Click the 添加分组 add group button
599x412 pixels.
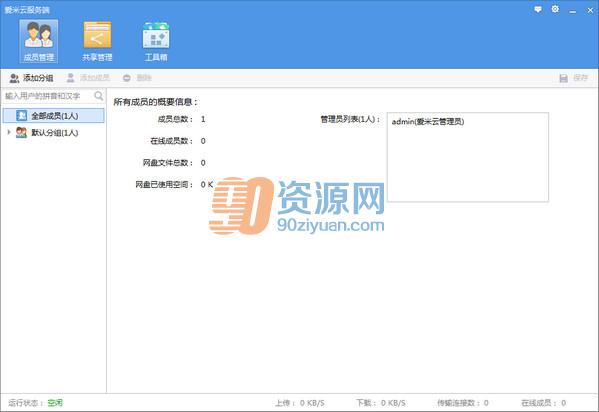pyautogui.click(x=31, y=78)
